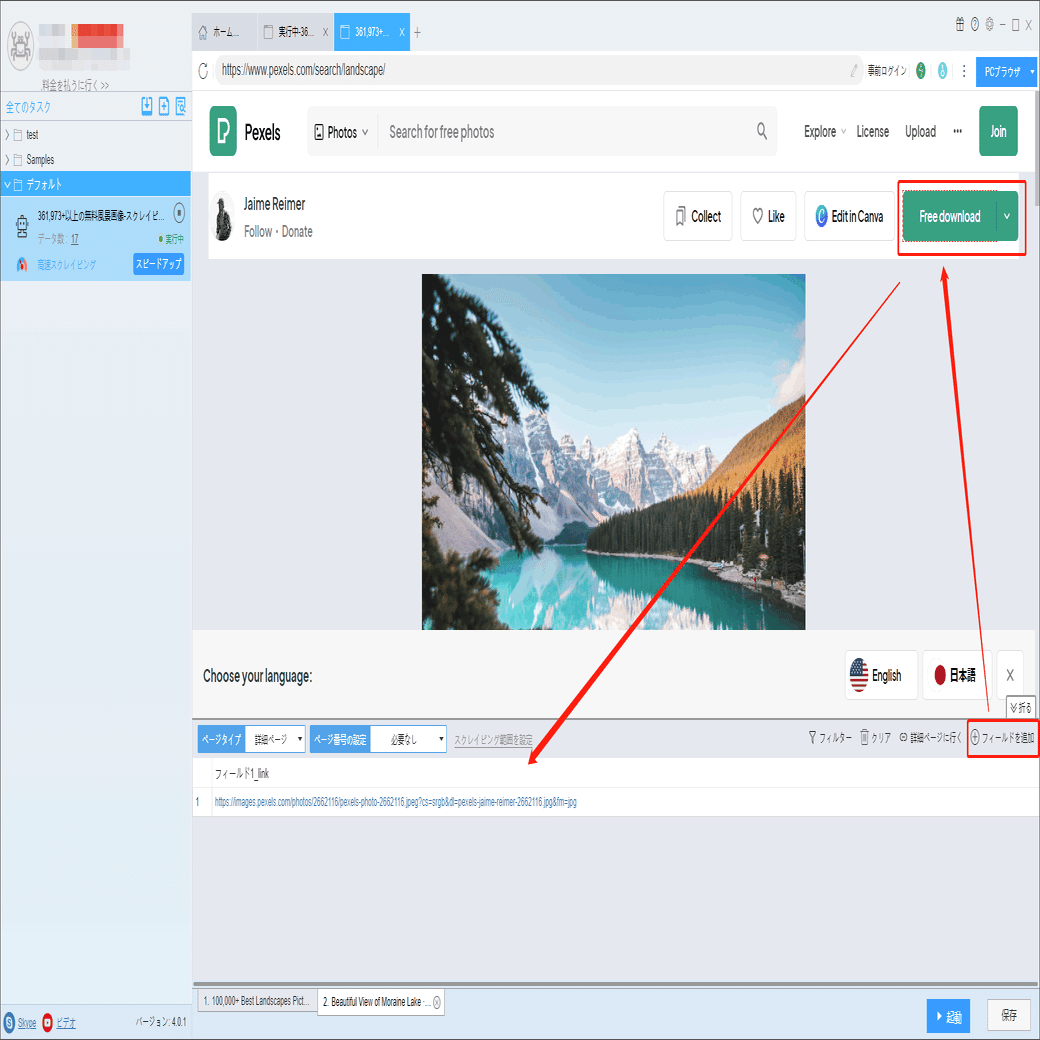Open the Pexels three-dot more menu

pyautogui.click(x=958, y=131)
